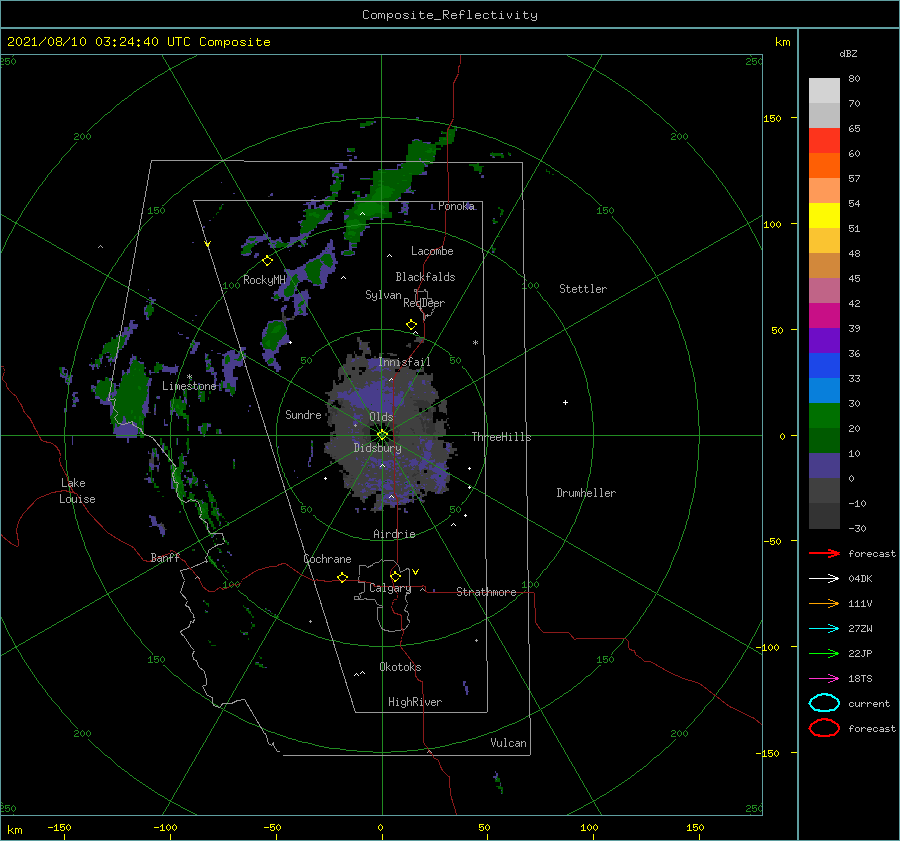
Task: Click the Okotoks label
Action: (x=400, y=667)
